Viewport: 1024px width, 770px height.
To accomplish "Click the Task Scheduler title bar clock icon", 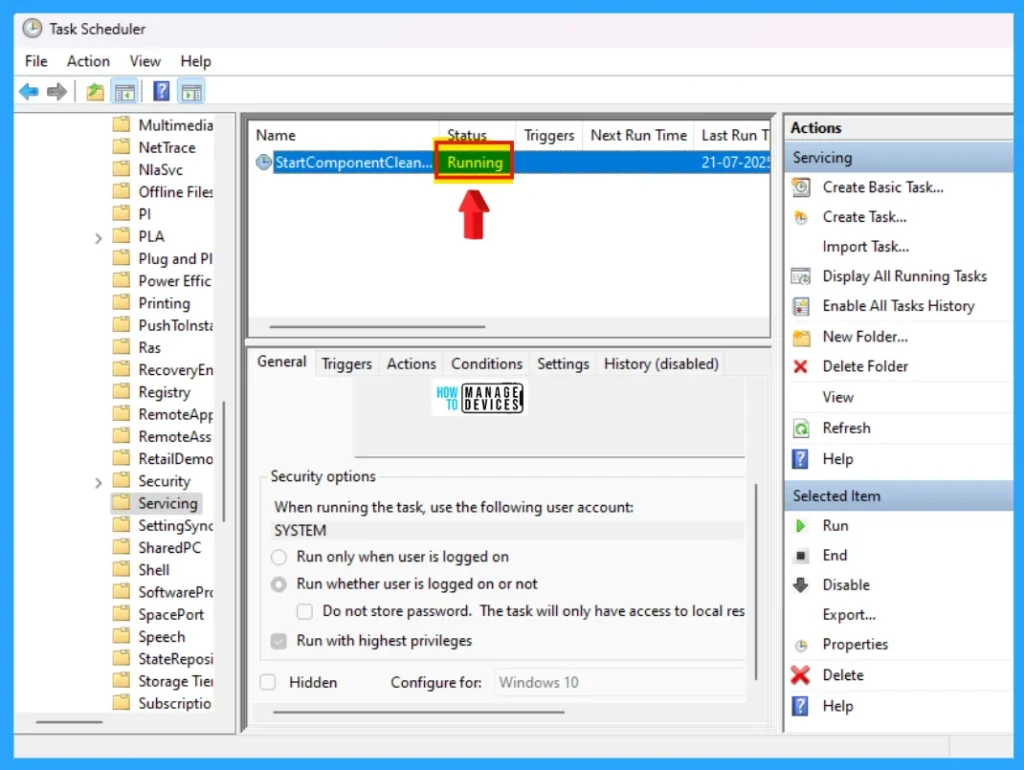I will tap(32, 29).
